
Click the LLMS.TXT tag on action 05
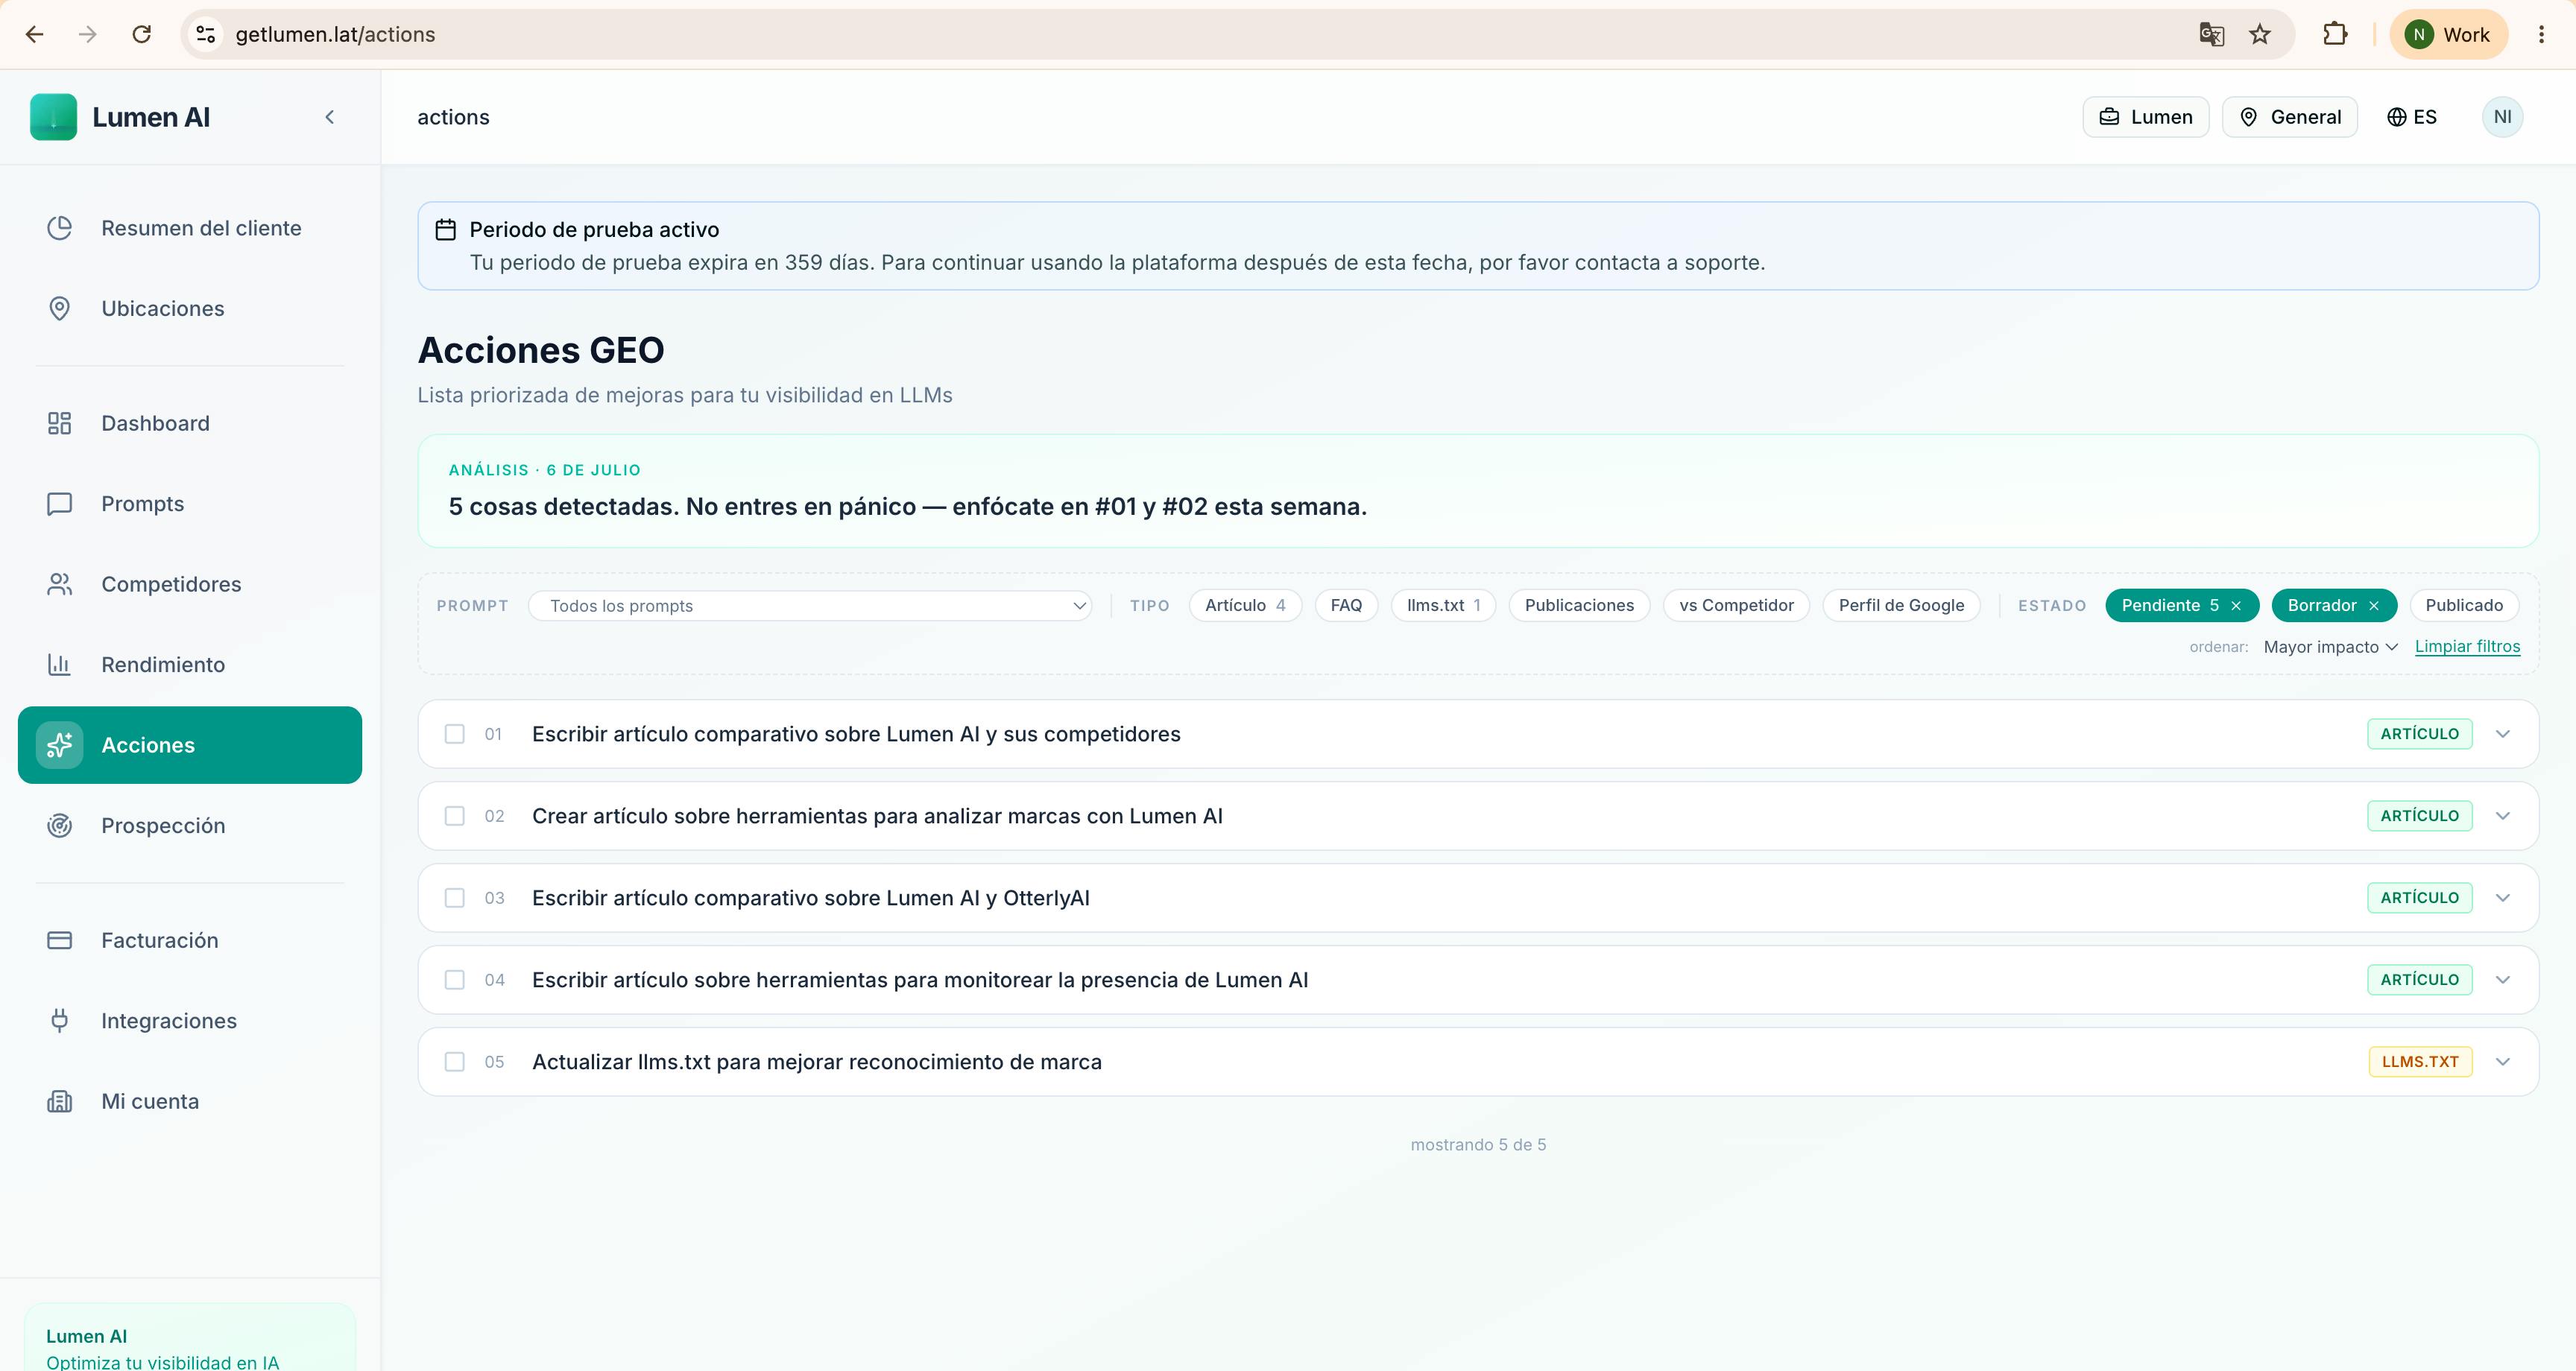(2420, 1062)
